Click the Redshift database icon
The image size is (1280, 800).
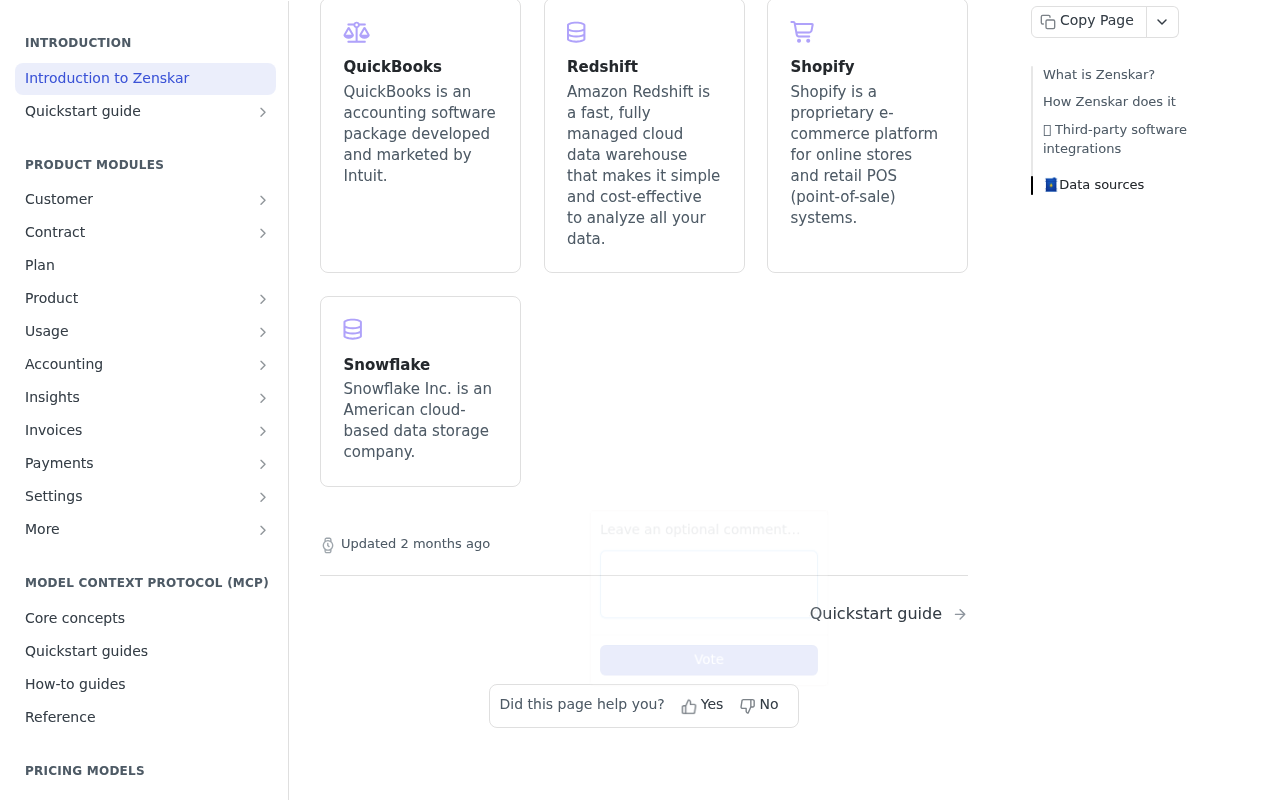[x=576, y=32]
